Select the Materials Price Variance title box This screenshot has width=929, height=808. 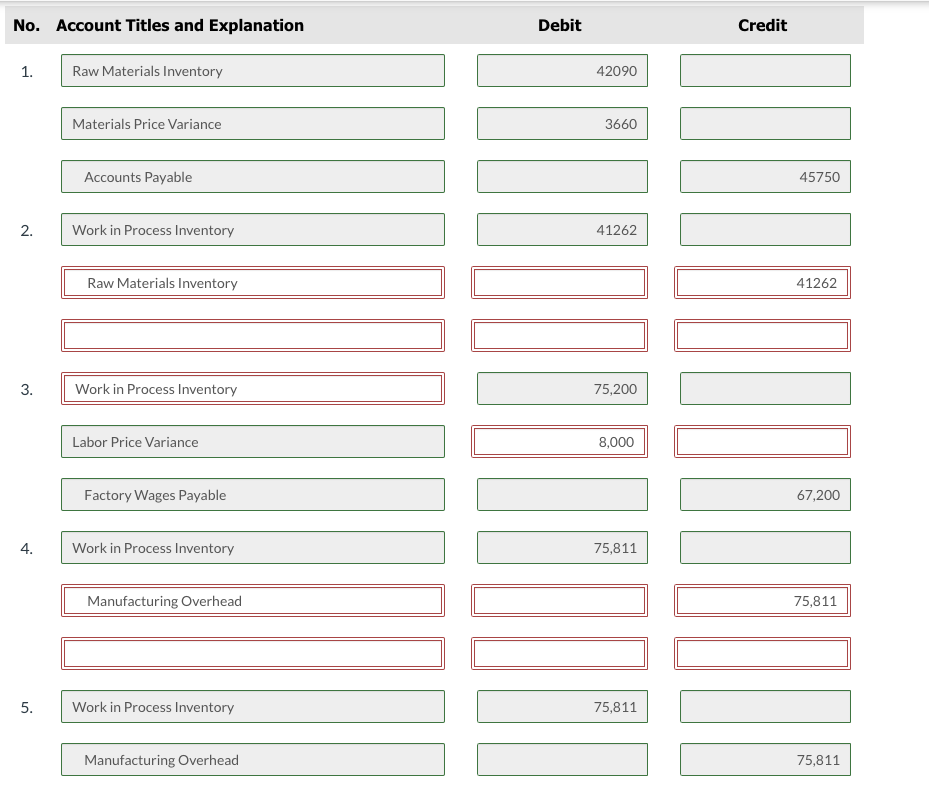point(253,123)
